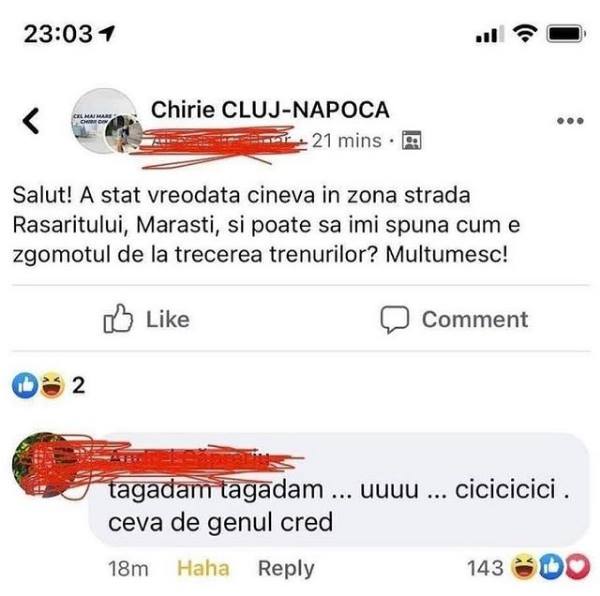Click the group audience icon after 21 mins

pos(412,140)
